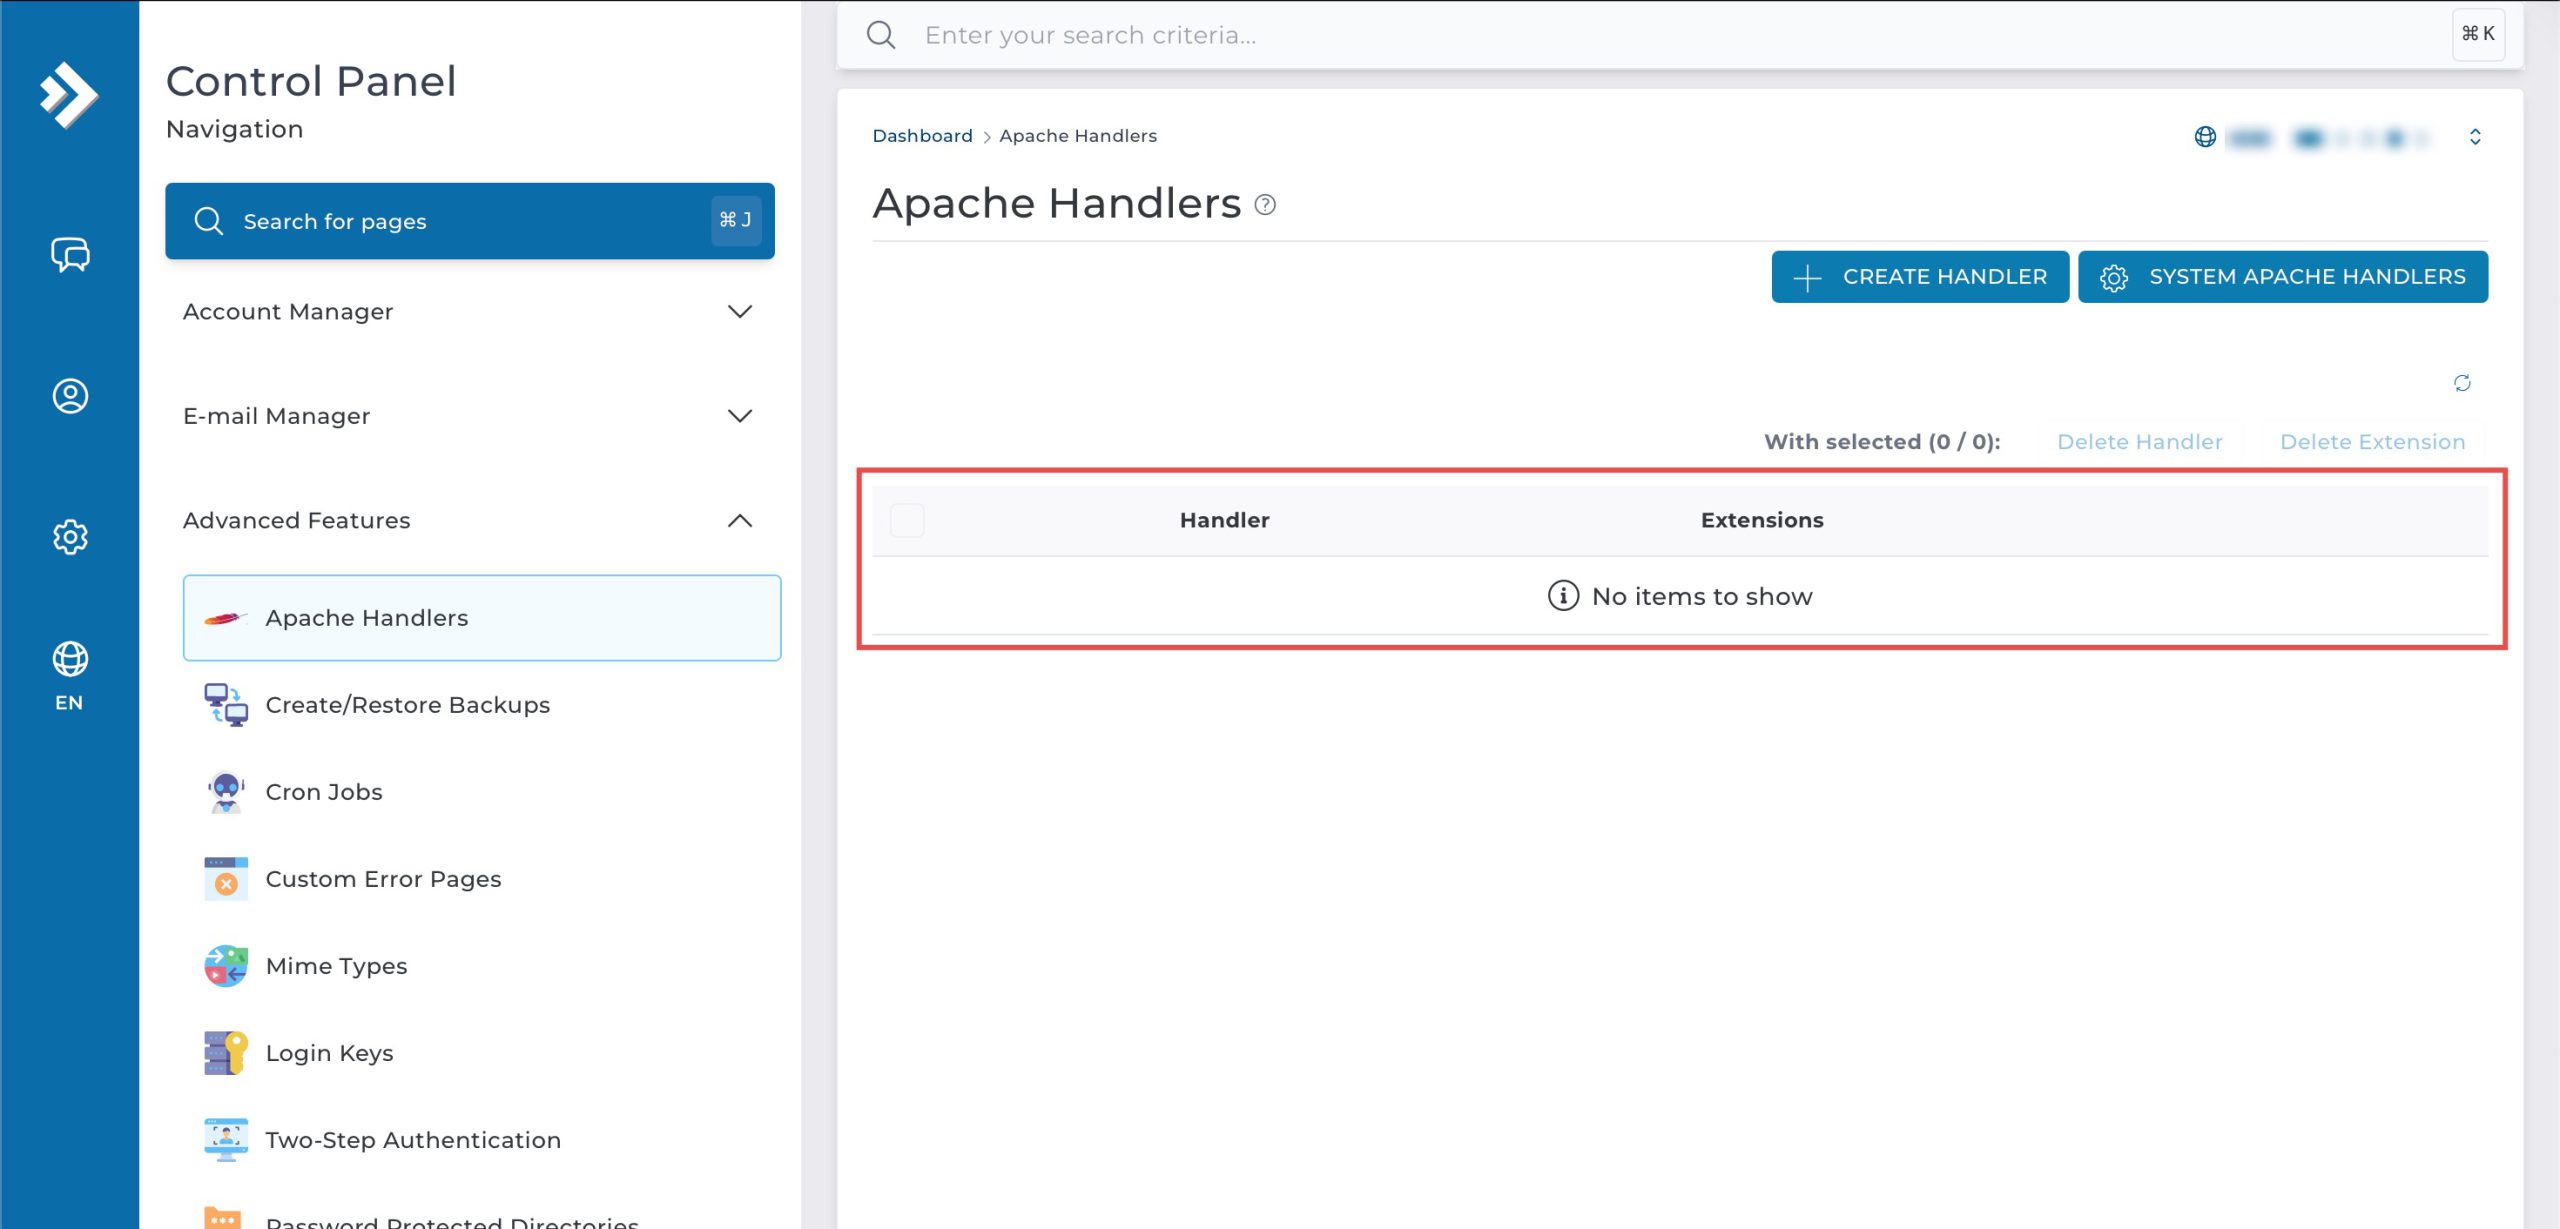This screenshot has width=2560, height=1229.
Task: Open Create/Restore Backups page
Action: click(407, 705)
